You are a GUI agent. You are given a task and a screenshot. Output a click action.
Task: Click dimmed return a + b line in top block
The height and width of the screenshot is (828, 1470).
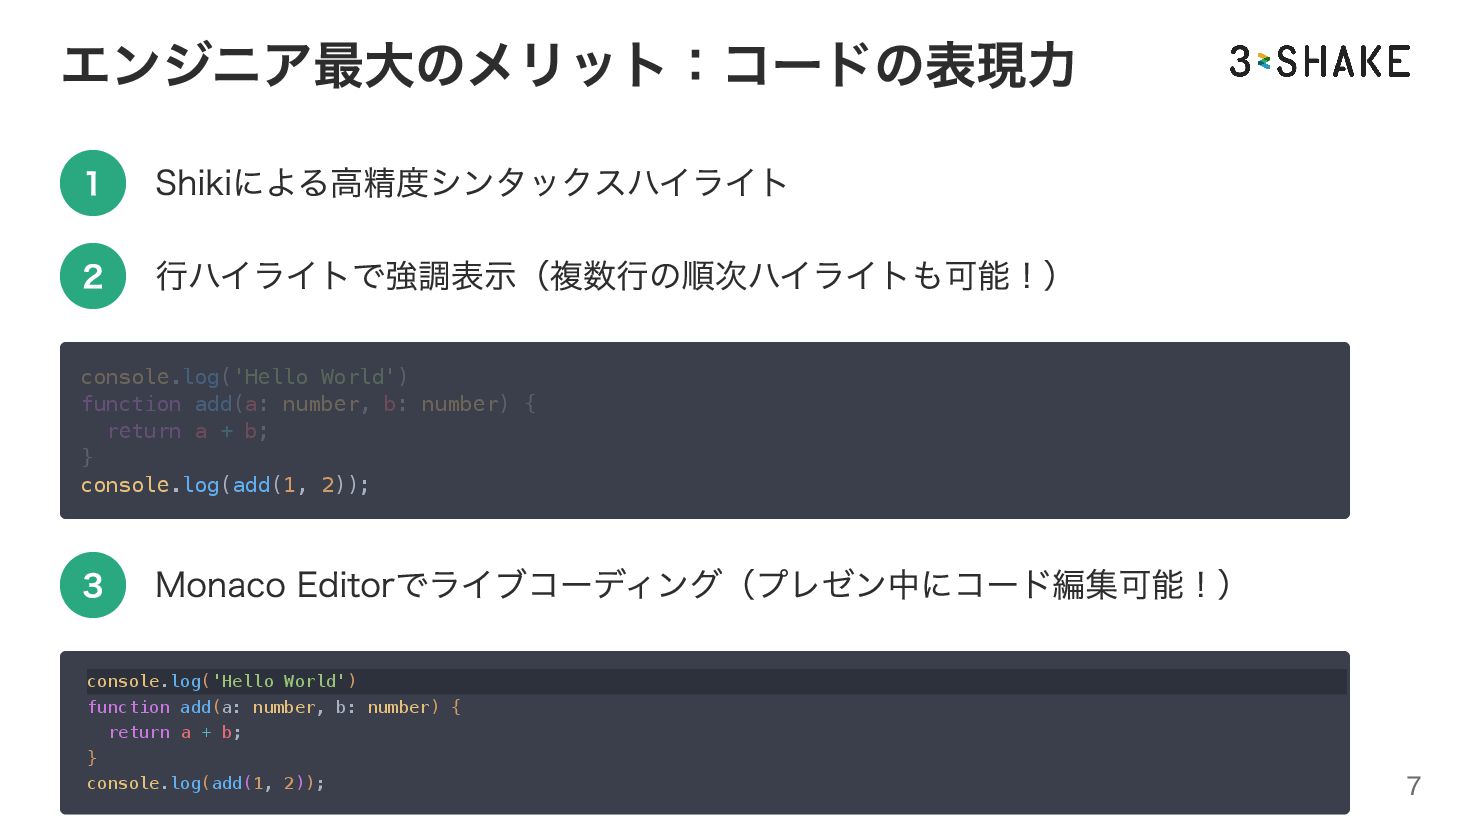[x=187, y=431]
